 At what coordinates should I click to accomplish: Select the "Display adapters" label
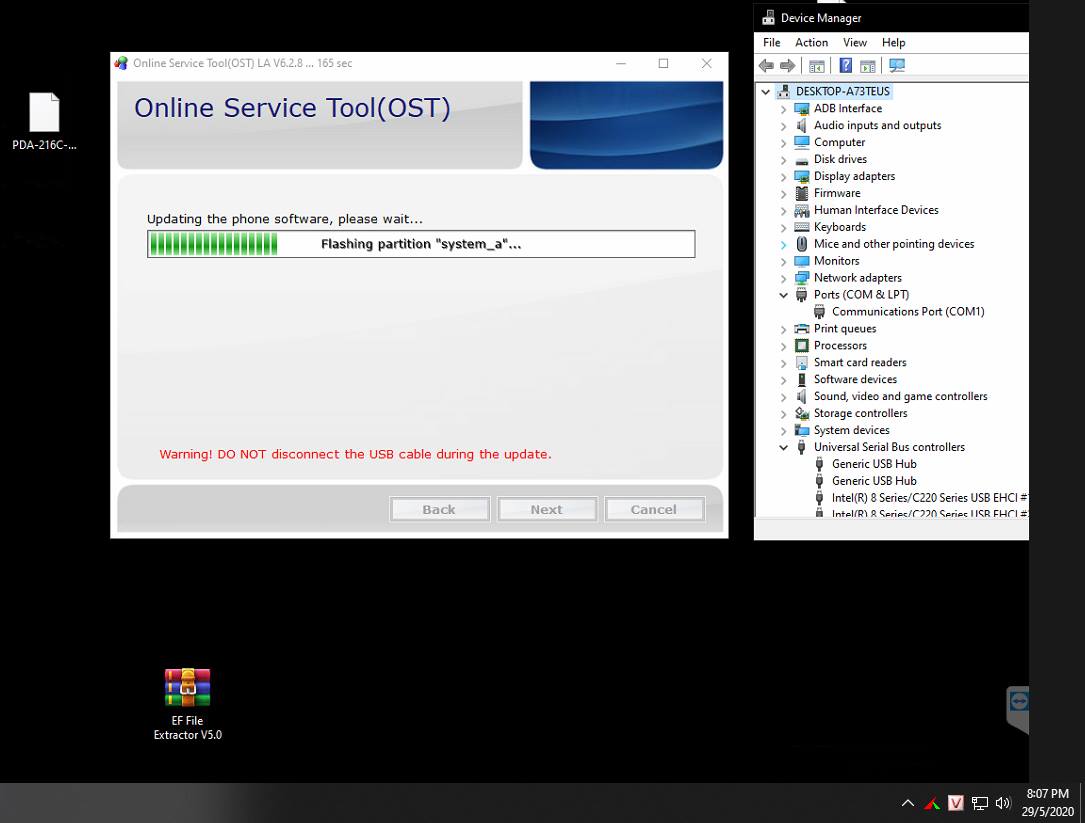(x=854, y=177)
